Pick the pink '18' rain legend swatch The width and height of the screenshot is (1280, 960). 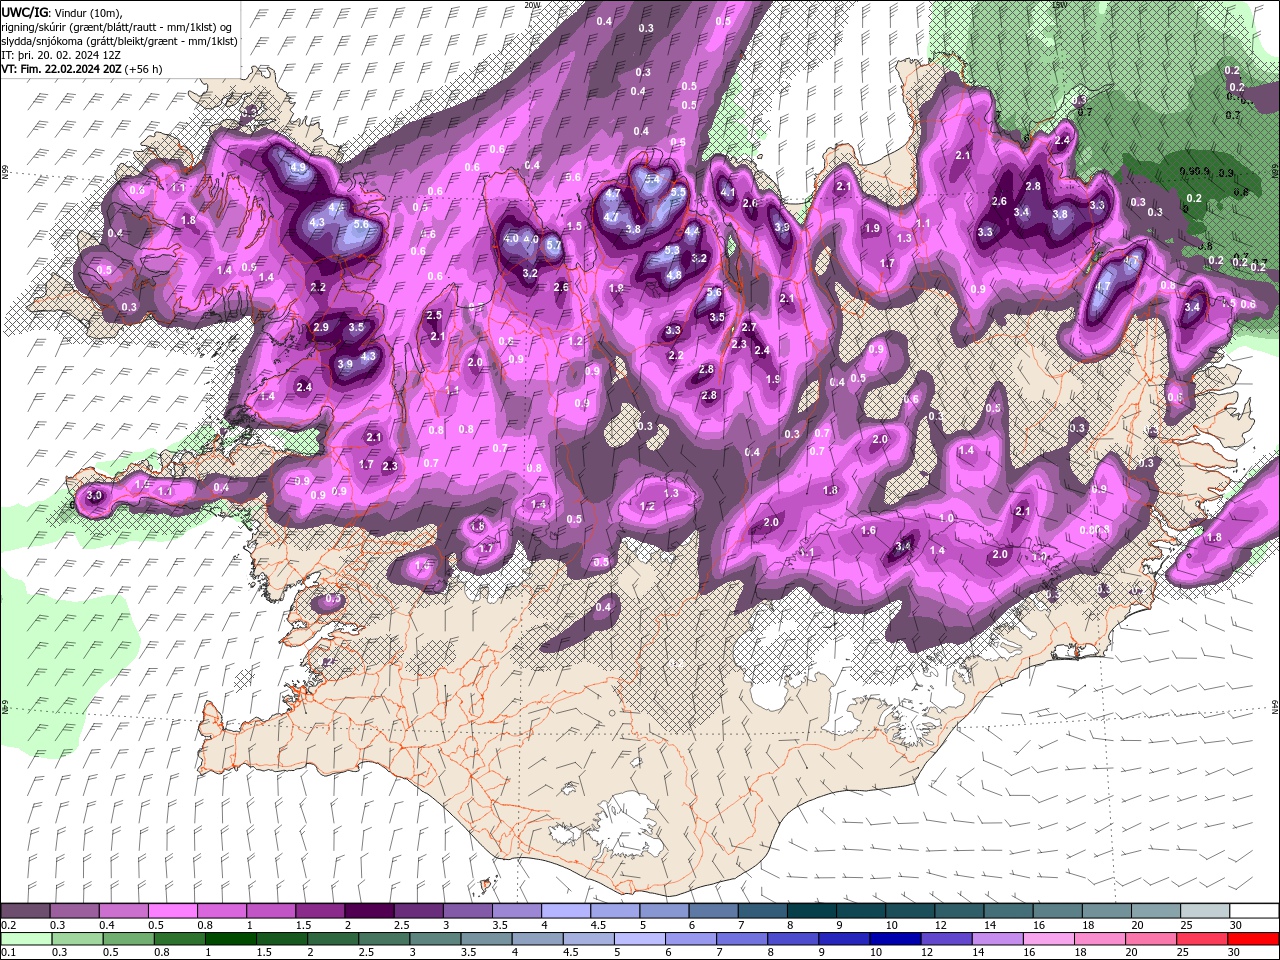(1099, 939)
